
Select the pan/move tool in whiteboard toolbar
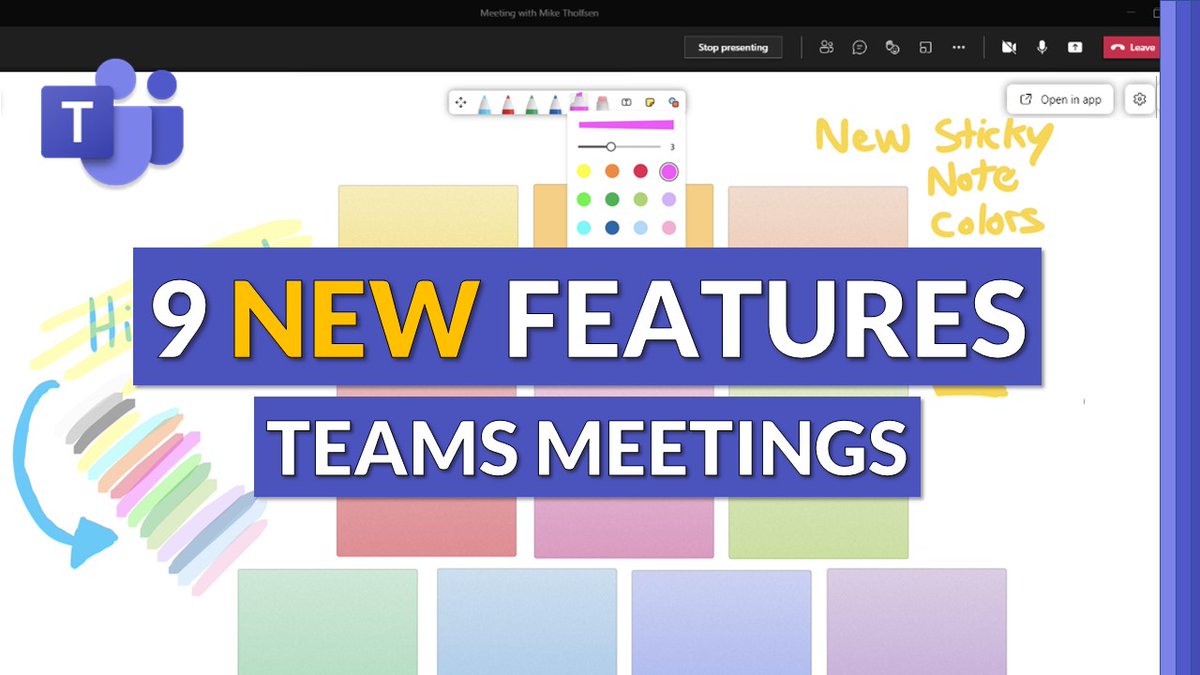point(461,102)
